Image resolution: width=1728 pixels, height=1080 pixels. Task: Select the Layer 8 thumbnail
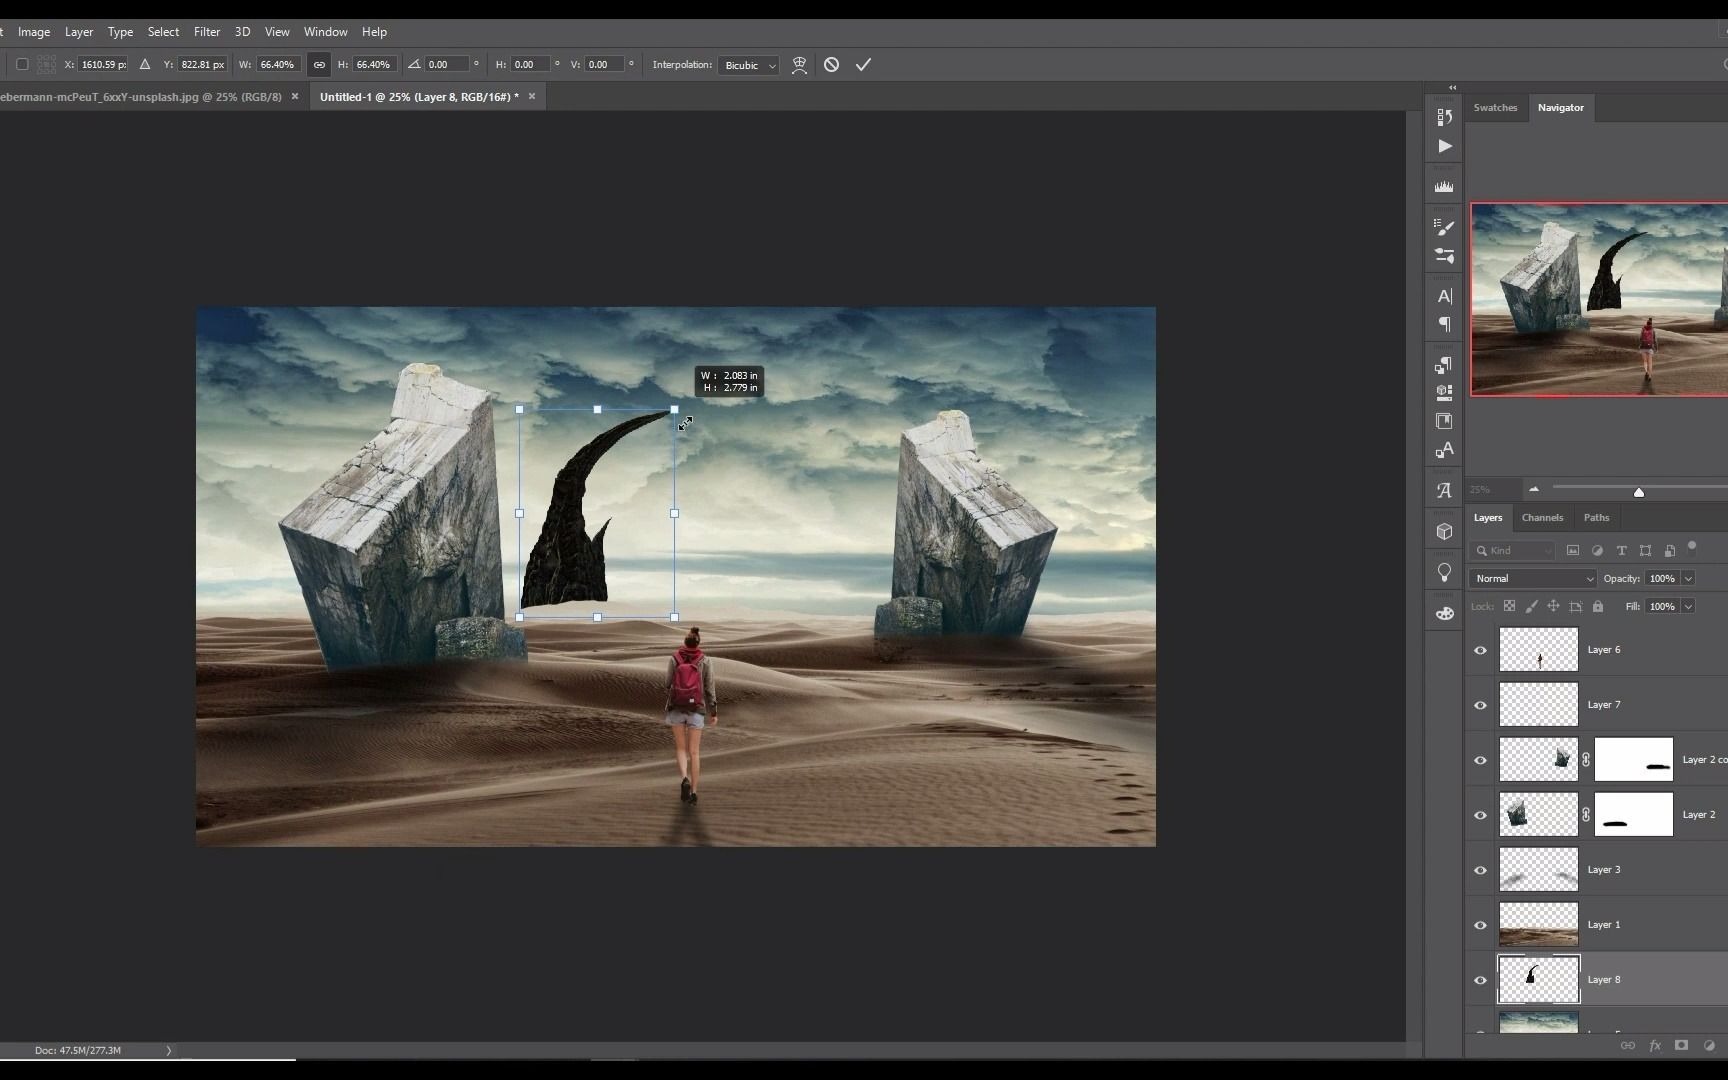point(1538,980)
